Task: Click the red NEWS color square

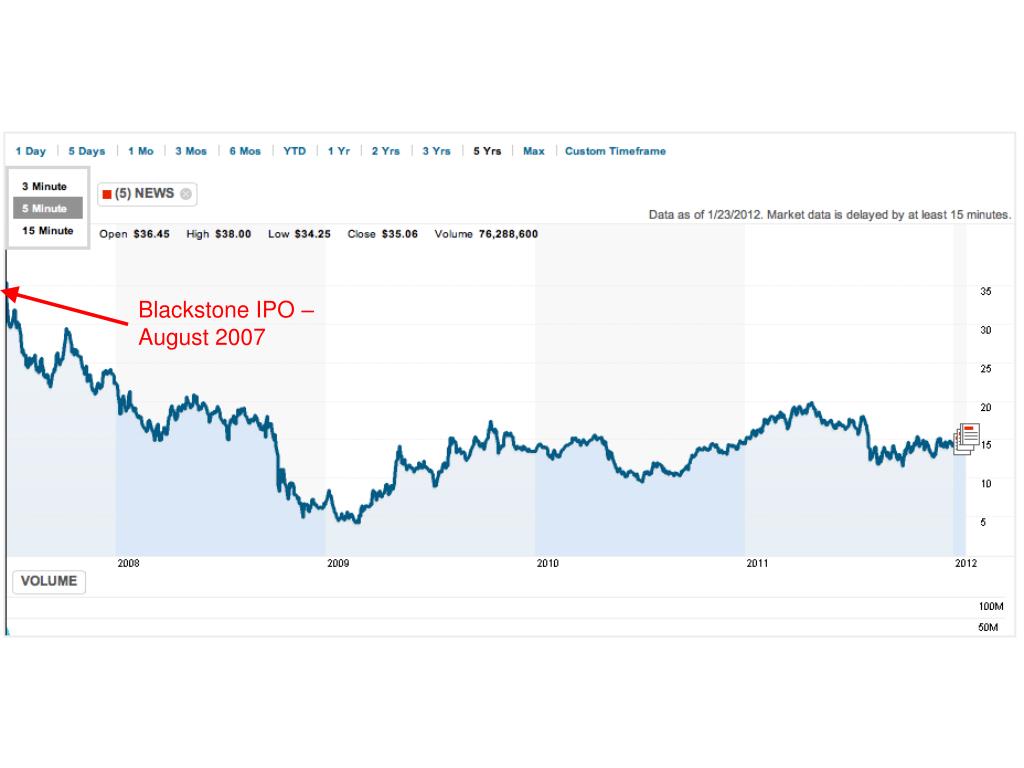Action: 107,194
